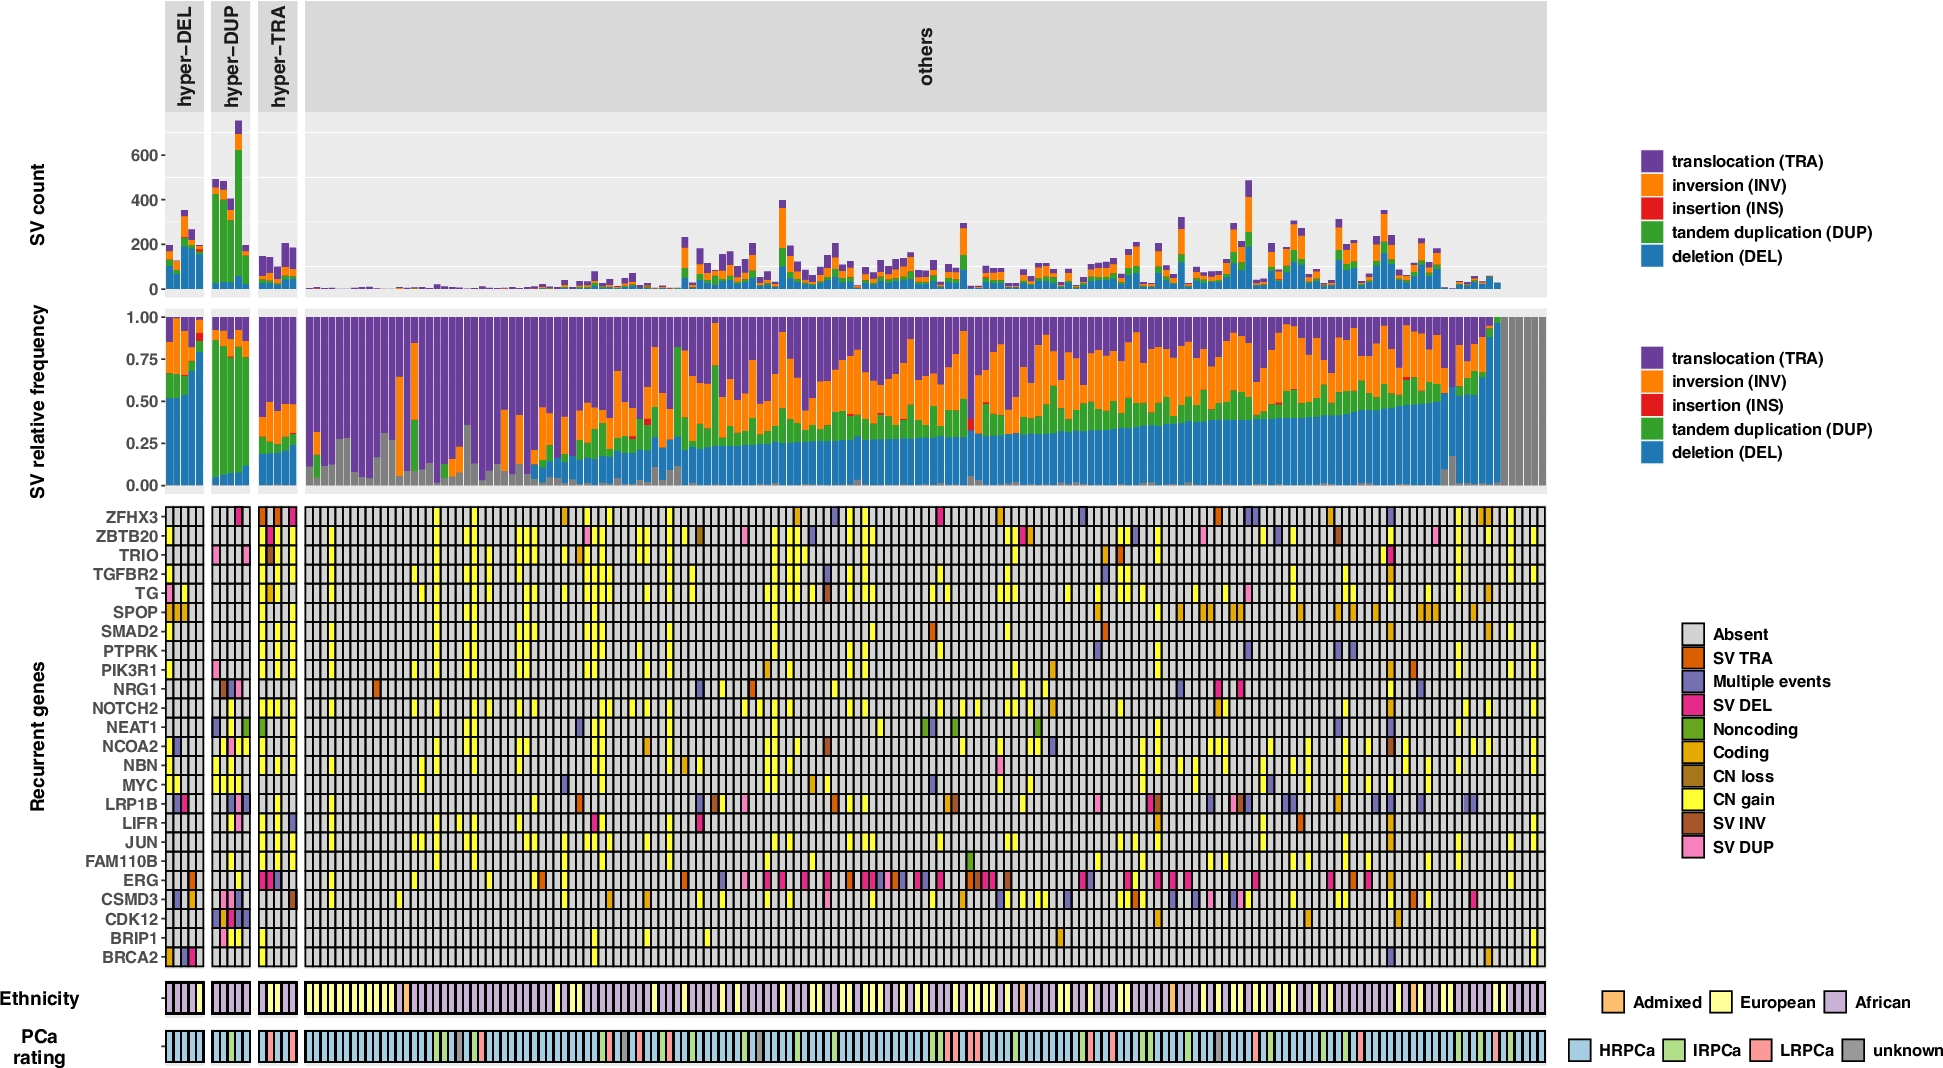Click the SMAD2 gene label

pos(130,631)
